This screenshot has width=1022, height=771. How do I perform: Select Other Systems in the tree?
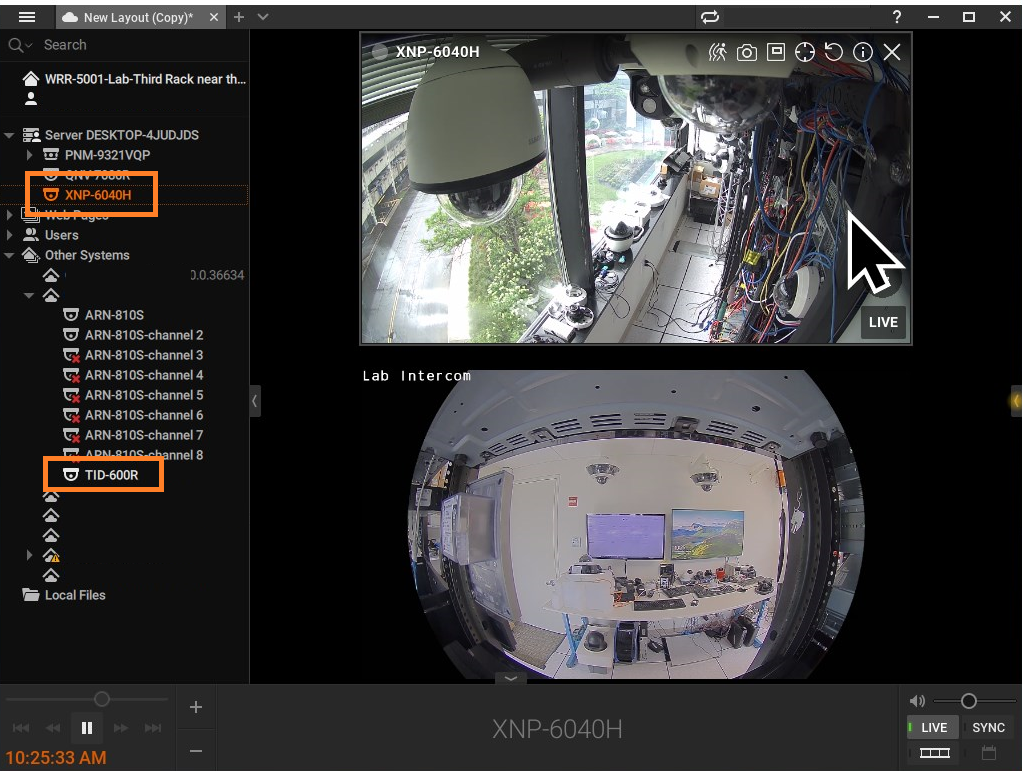point(87,255)
